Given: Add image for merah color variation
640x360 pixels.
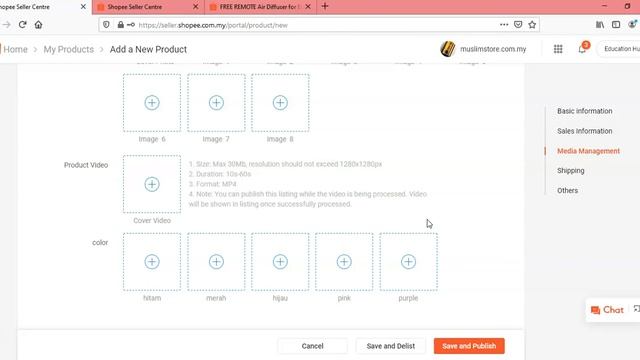Looking at the screenshot, I should (x=216, y=262).
